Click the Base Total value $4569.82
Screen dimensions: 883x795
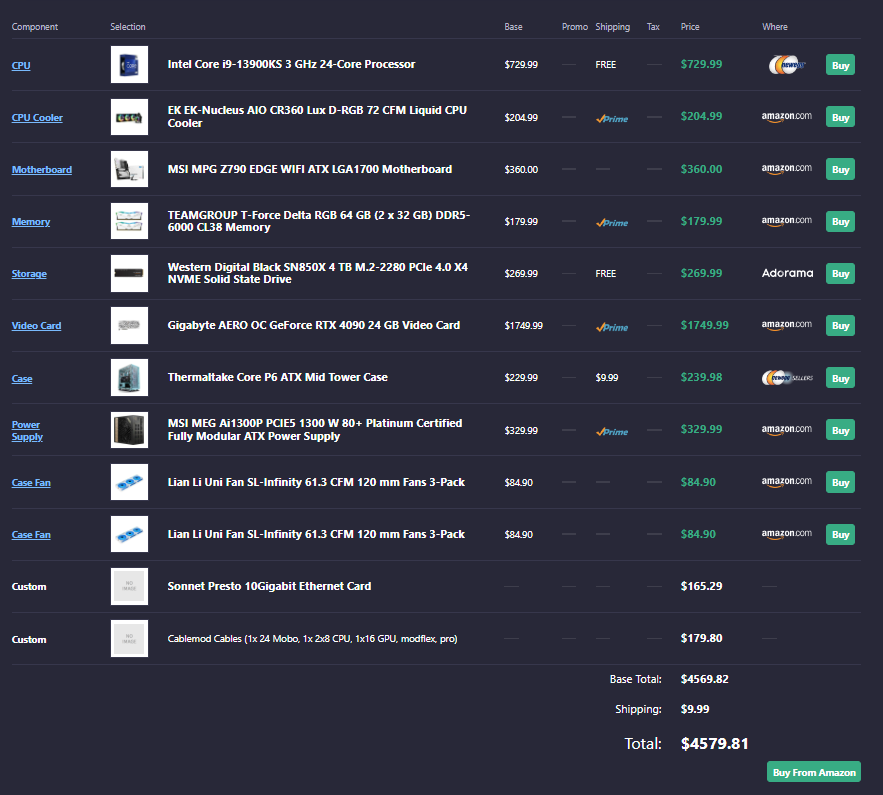(704, 679)
